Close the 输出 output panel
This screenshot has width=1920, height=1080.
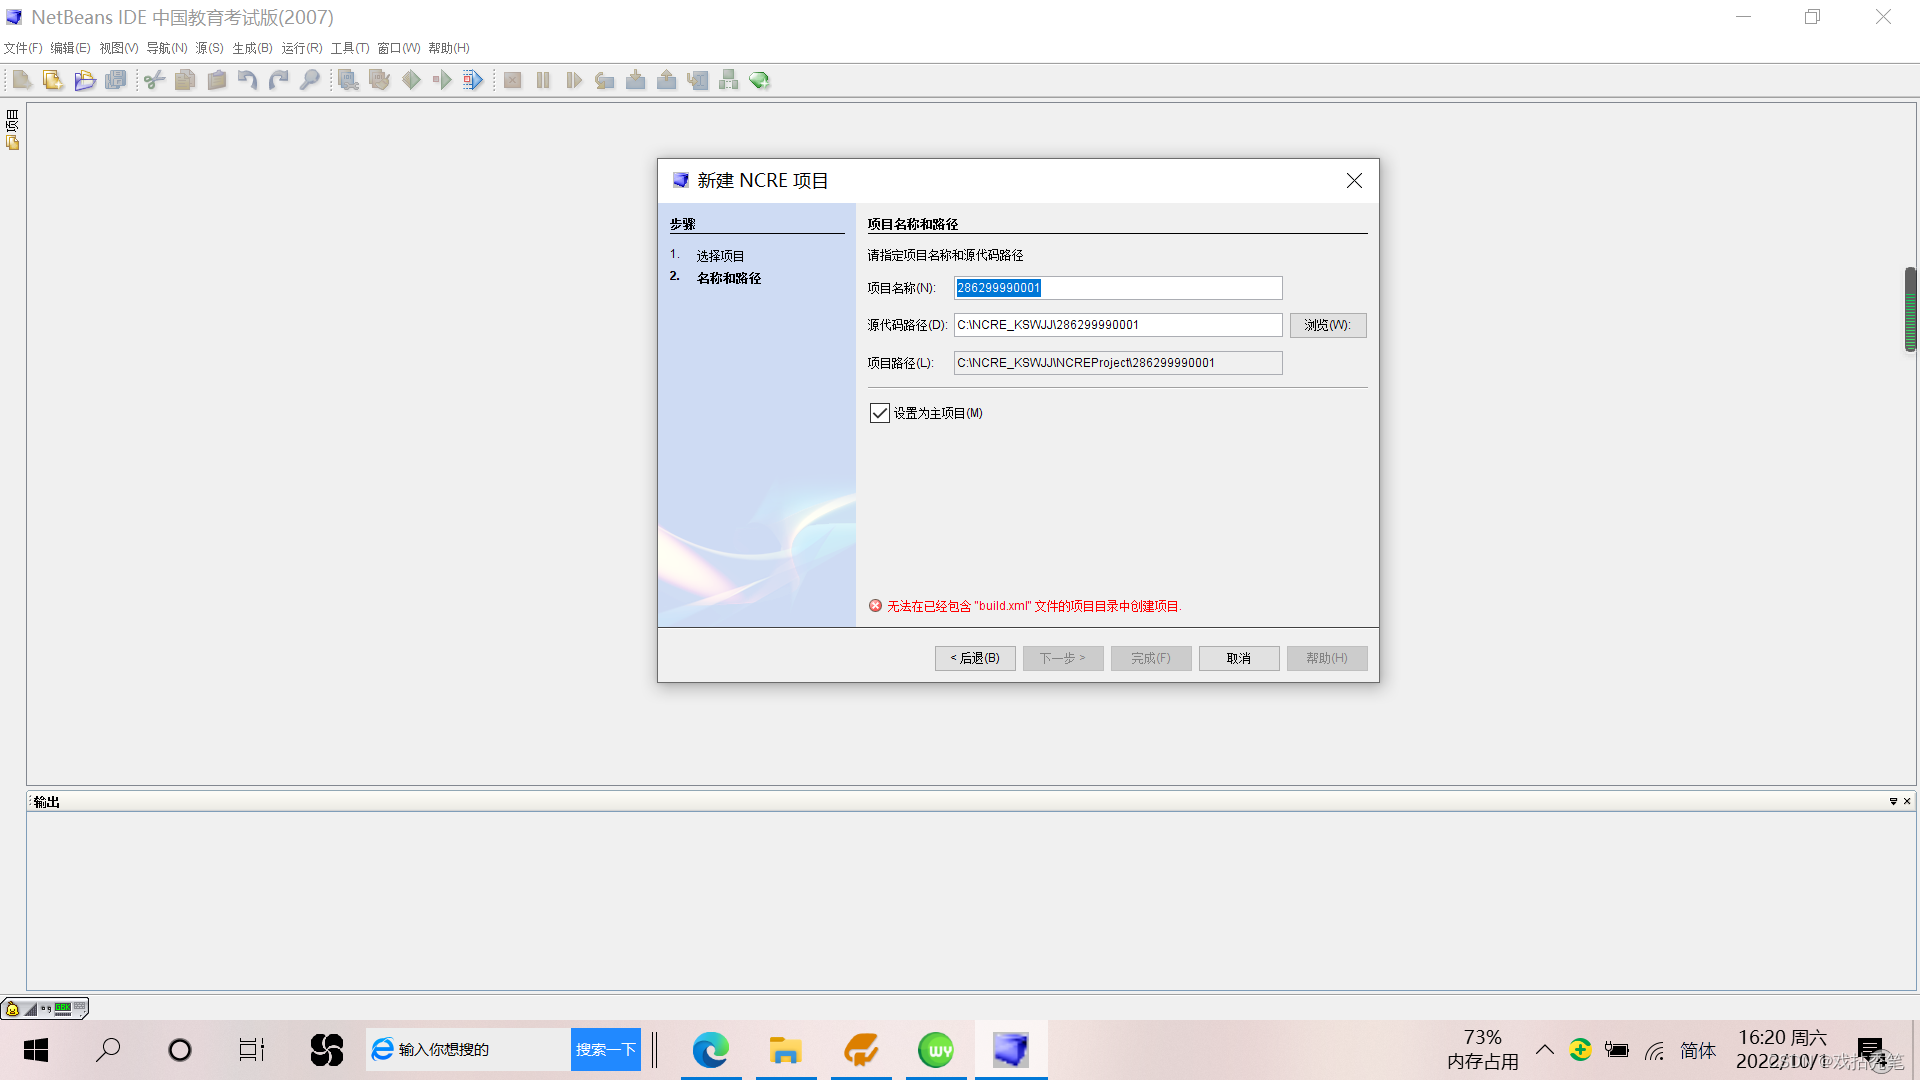click(x=1907, y=801)
